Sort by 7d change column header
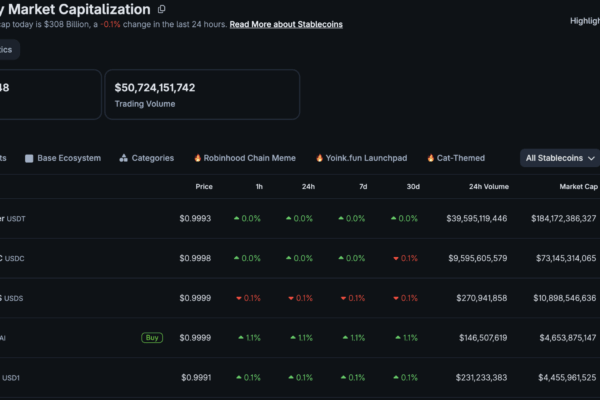 tap(363, 186)
